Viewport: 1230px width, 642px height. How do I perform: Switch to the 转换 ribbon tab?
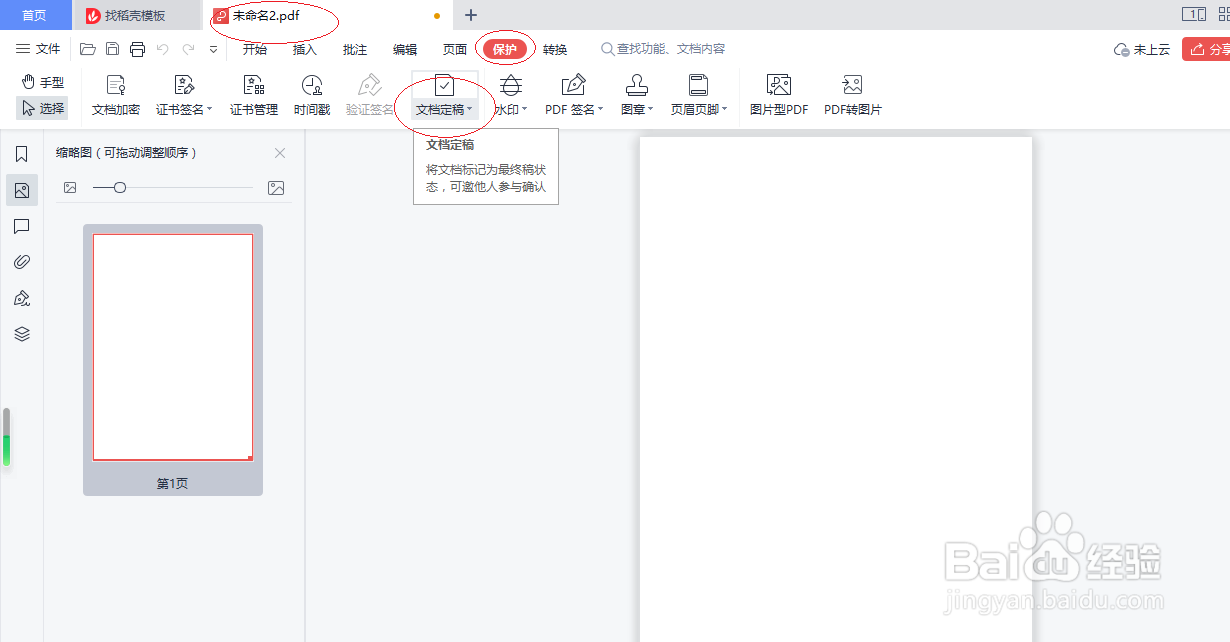(555, 49)
